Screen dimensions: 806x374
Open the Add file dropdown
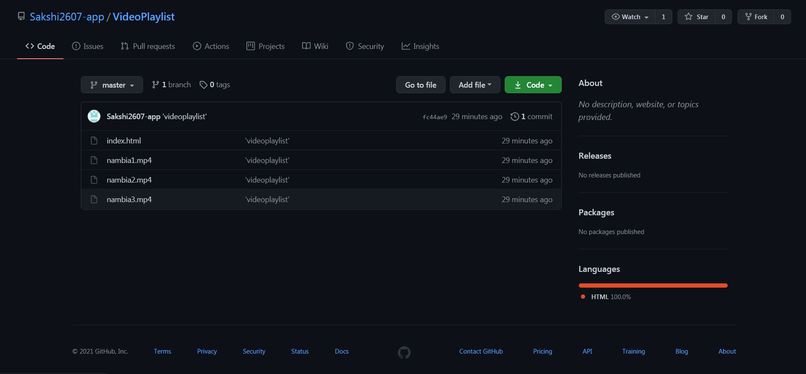(x=475, y=85)
